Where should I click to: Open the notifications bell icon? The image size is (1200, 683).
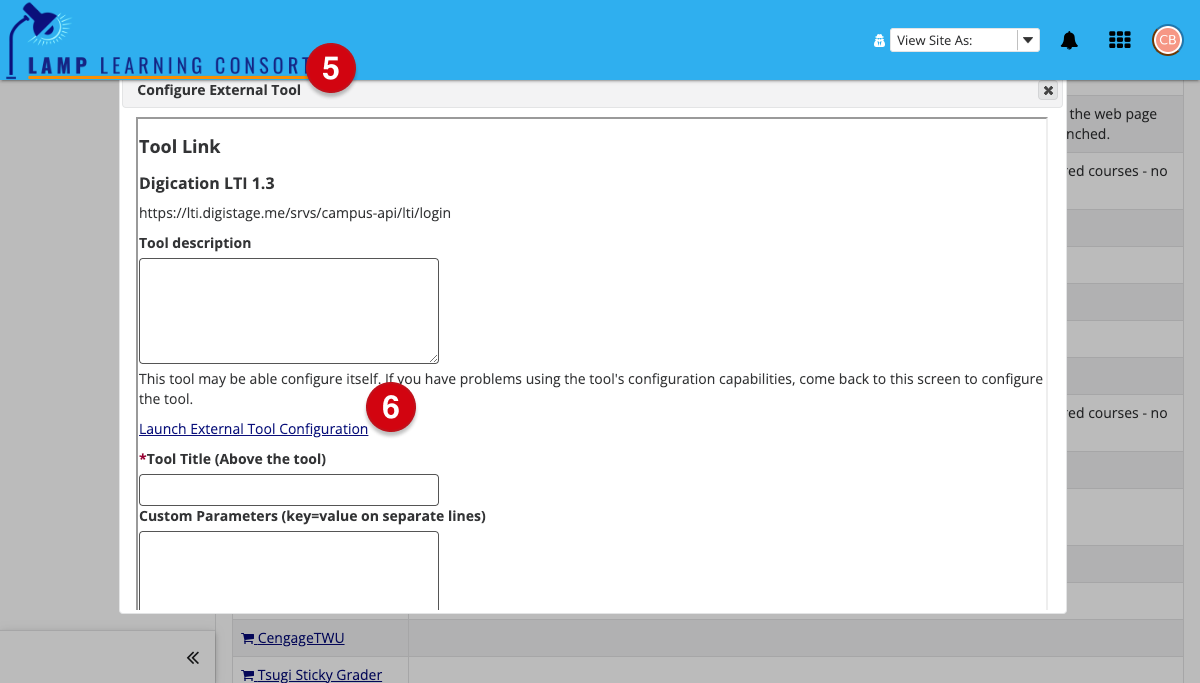coord(1069,40)
